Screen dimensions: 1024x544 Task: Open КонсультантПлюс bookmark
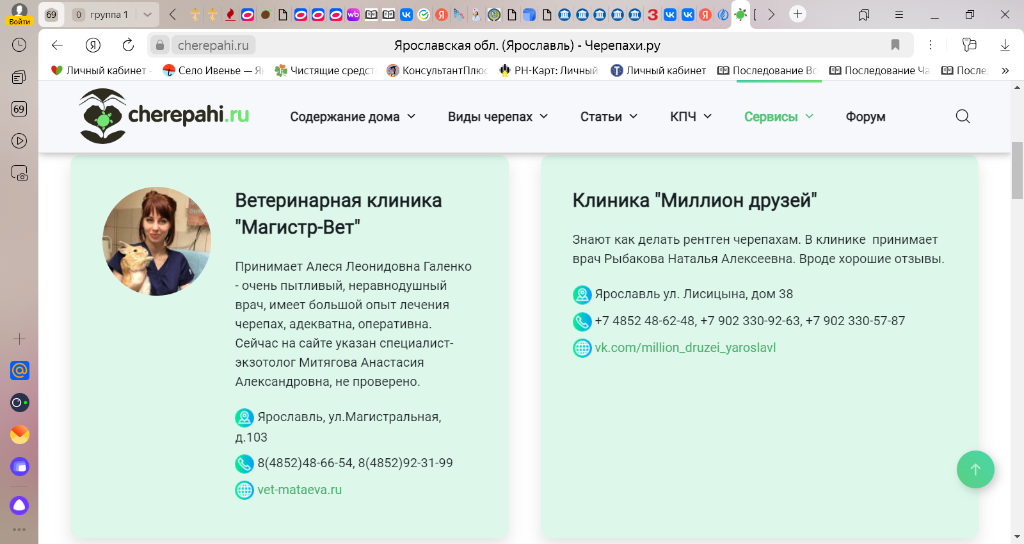437,70
